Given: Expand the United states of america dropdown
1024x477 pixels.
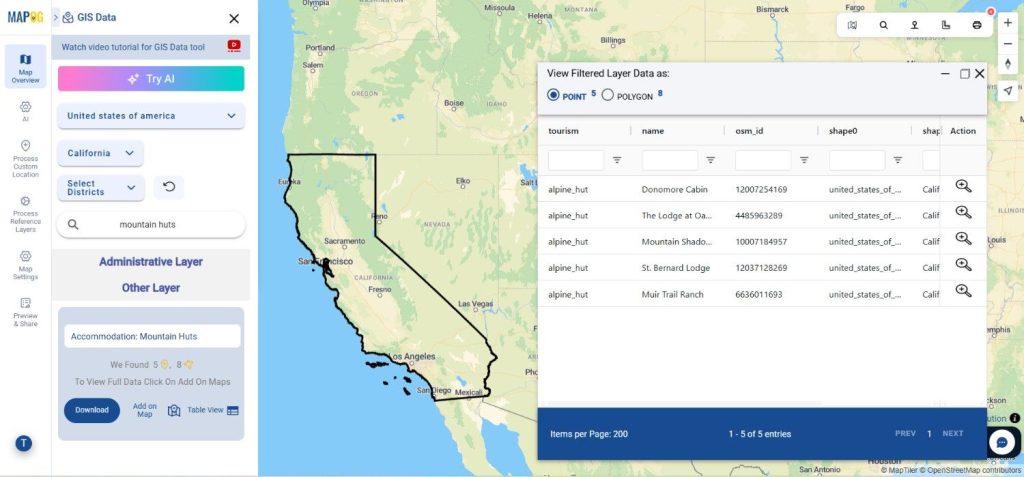Looking at the screenshot, I should coord(150,116).
